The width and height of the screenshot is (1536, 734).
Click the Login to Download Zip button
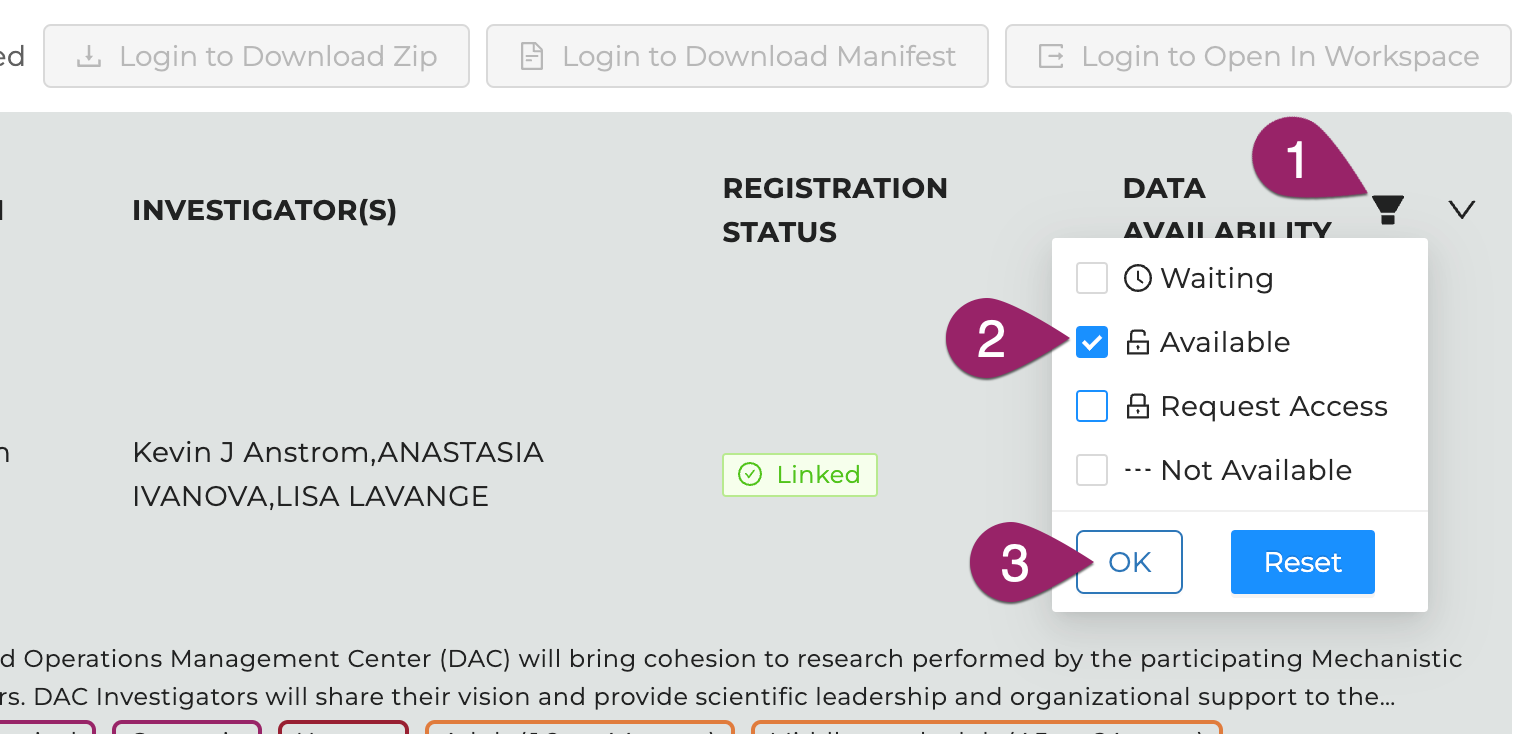pos(257,56)
